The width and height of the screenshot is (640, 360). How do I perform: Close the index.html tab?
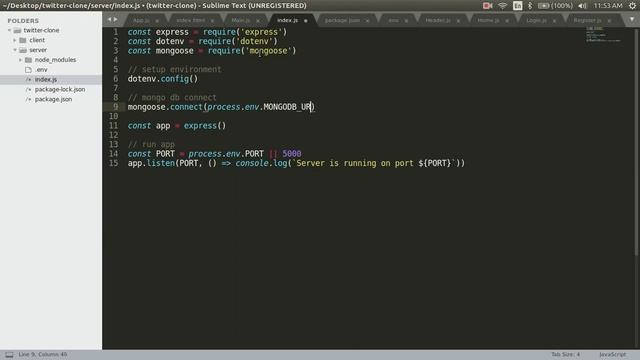point(212,20)
